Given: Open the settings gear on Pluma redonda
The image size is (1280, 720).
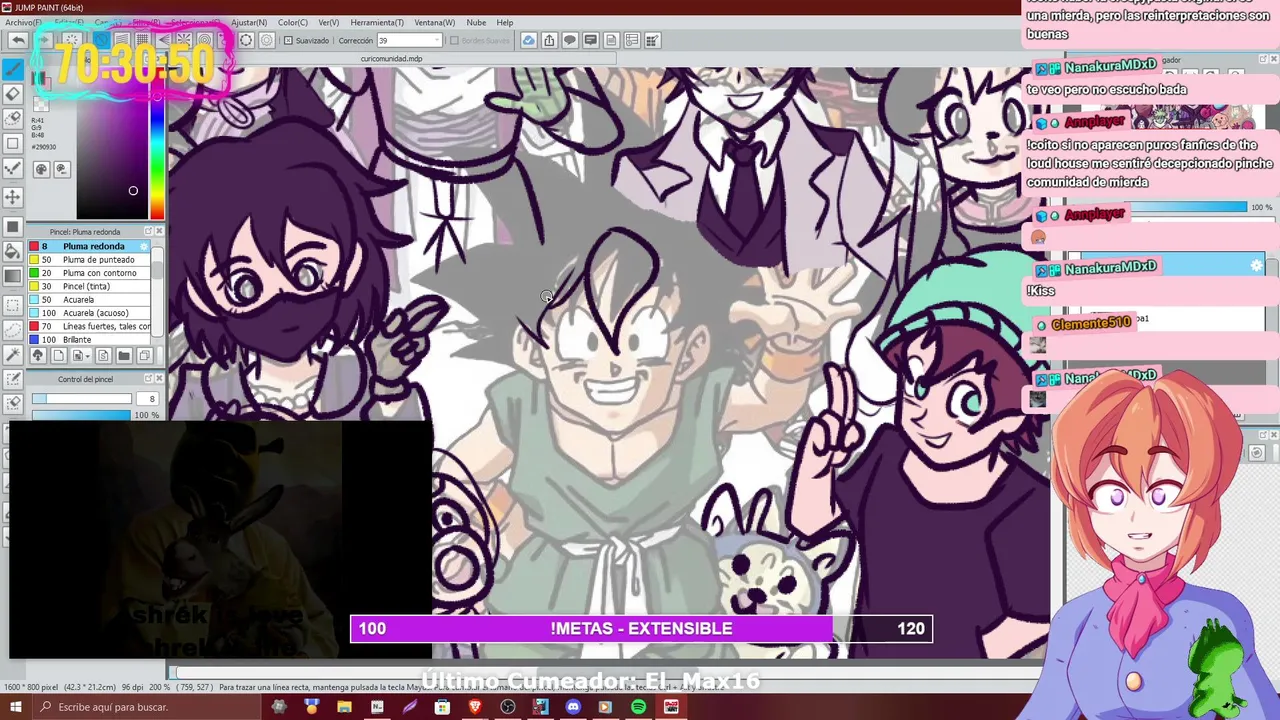Looking at the screenshot, I should click(x=143, y=246).
